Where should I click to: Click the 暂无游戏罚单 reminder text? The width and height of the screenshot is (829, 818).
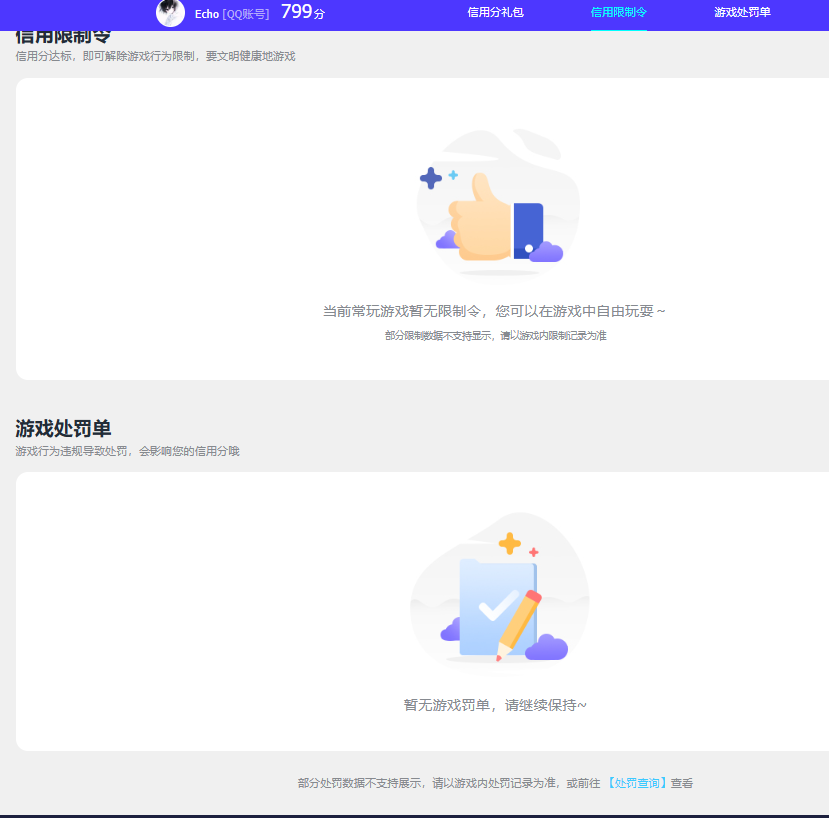(x=497, y=704)
